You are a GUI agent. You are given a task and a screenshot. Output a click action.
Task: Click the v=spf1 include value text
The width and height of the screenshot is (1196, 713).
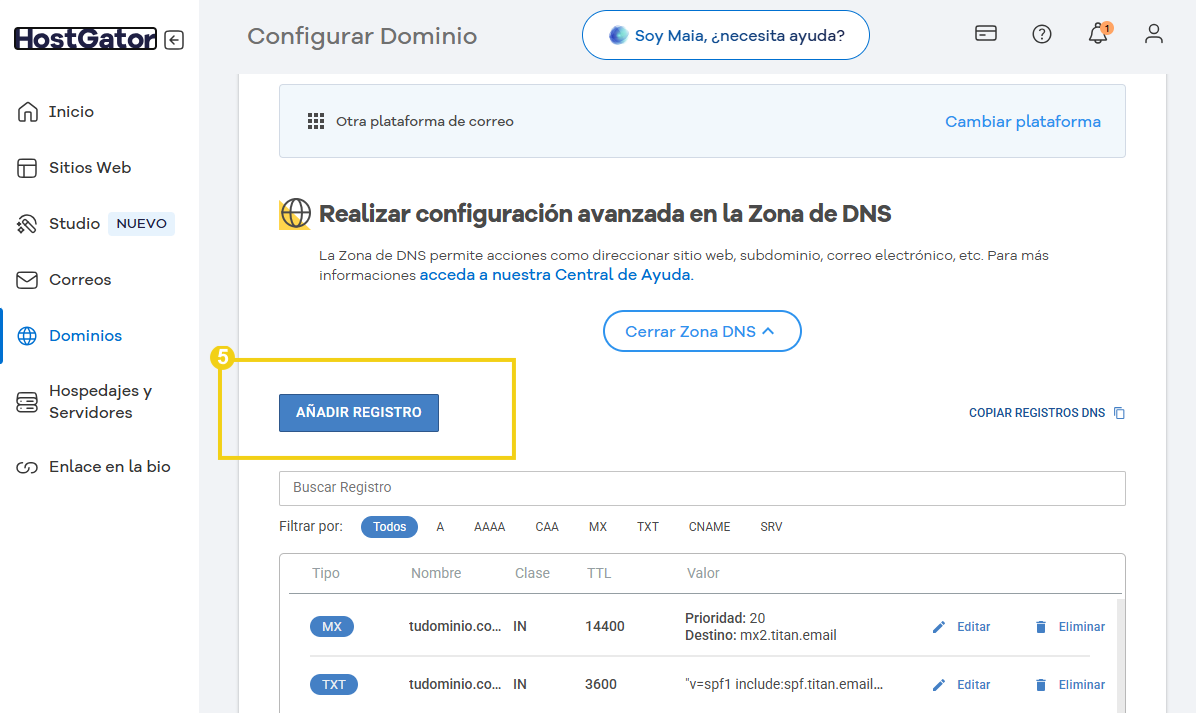point(784,685)
